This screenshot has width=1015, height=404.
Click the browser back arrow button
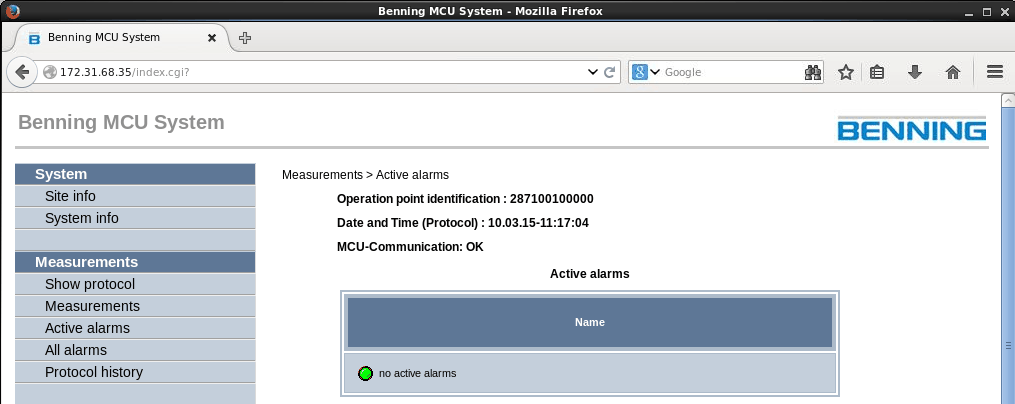[x=22, y=72]
